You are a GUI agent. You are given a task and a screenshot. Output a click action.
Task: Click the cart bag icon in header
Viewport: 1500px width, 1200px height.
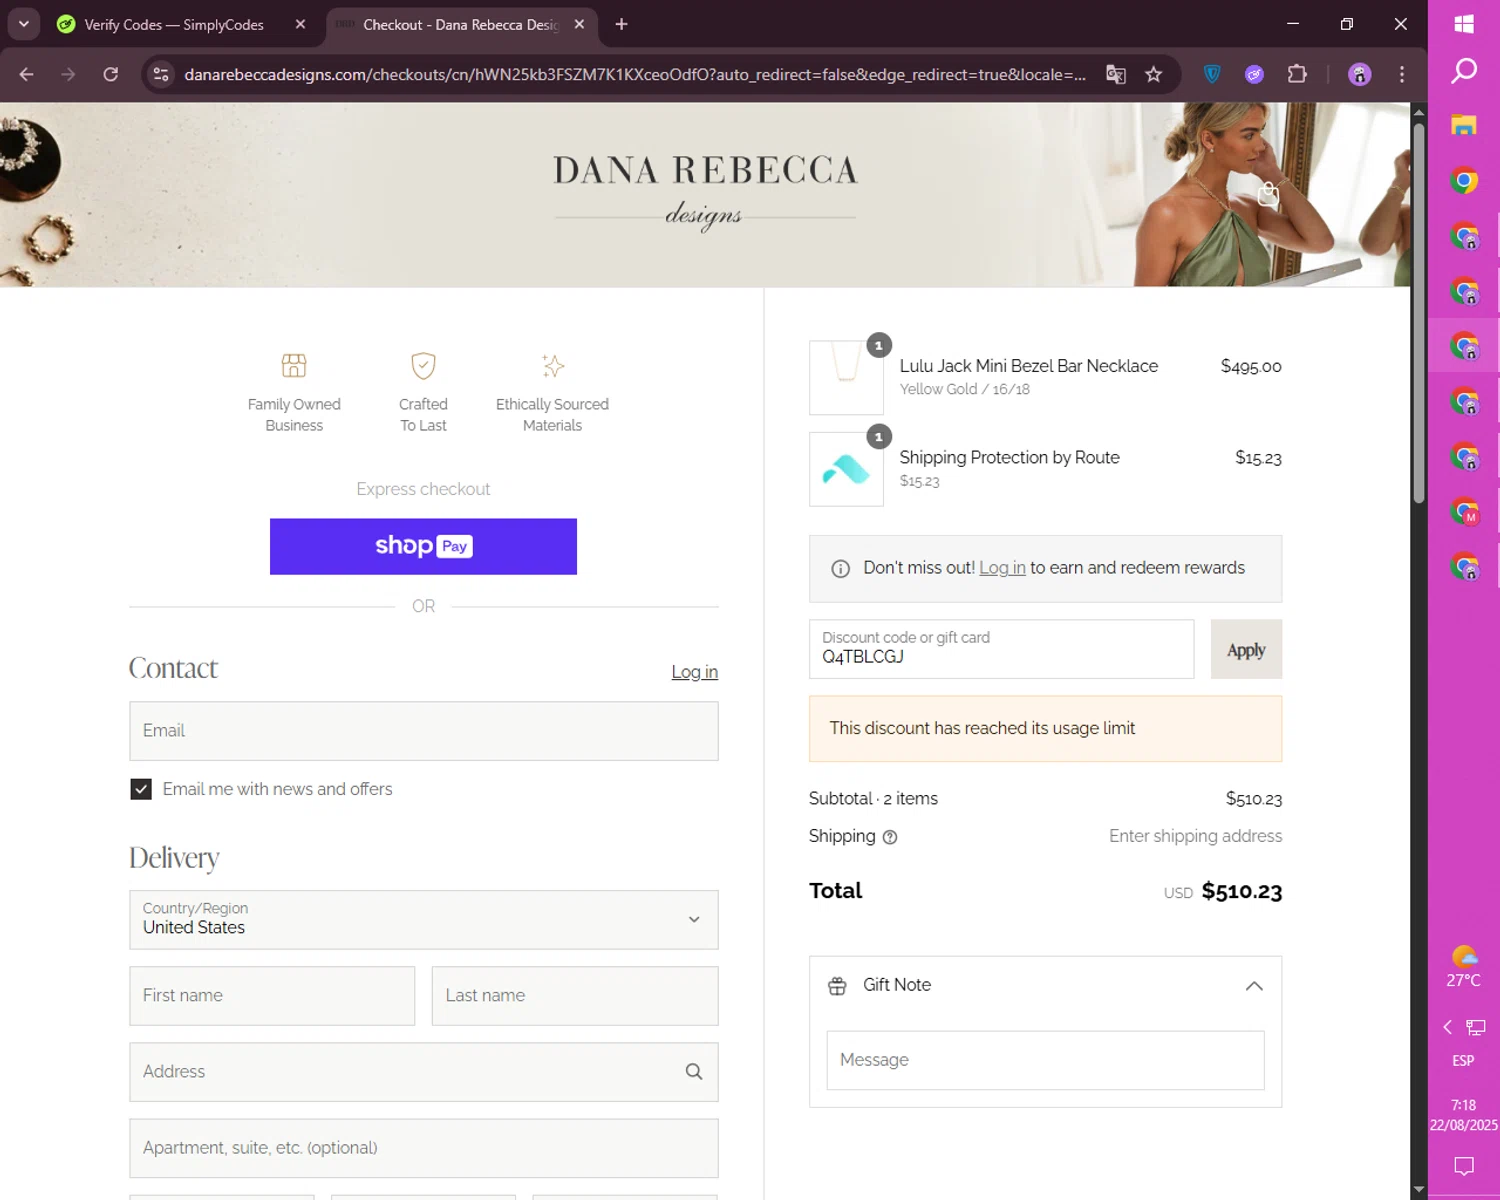(x=1268, y=194)
